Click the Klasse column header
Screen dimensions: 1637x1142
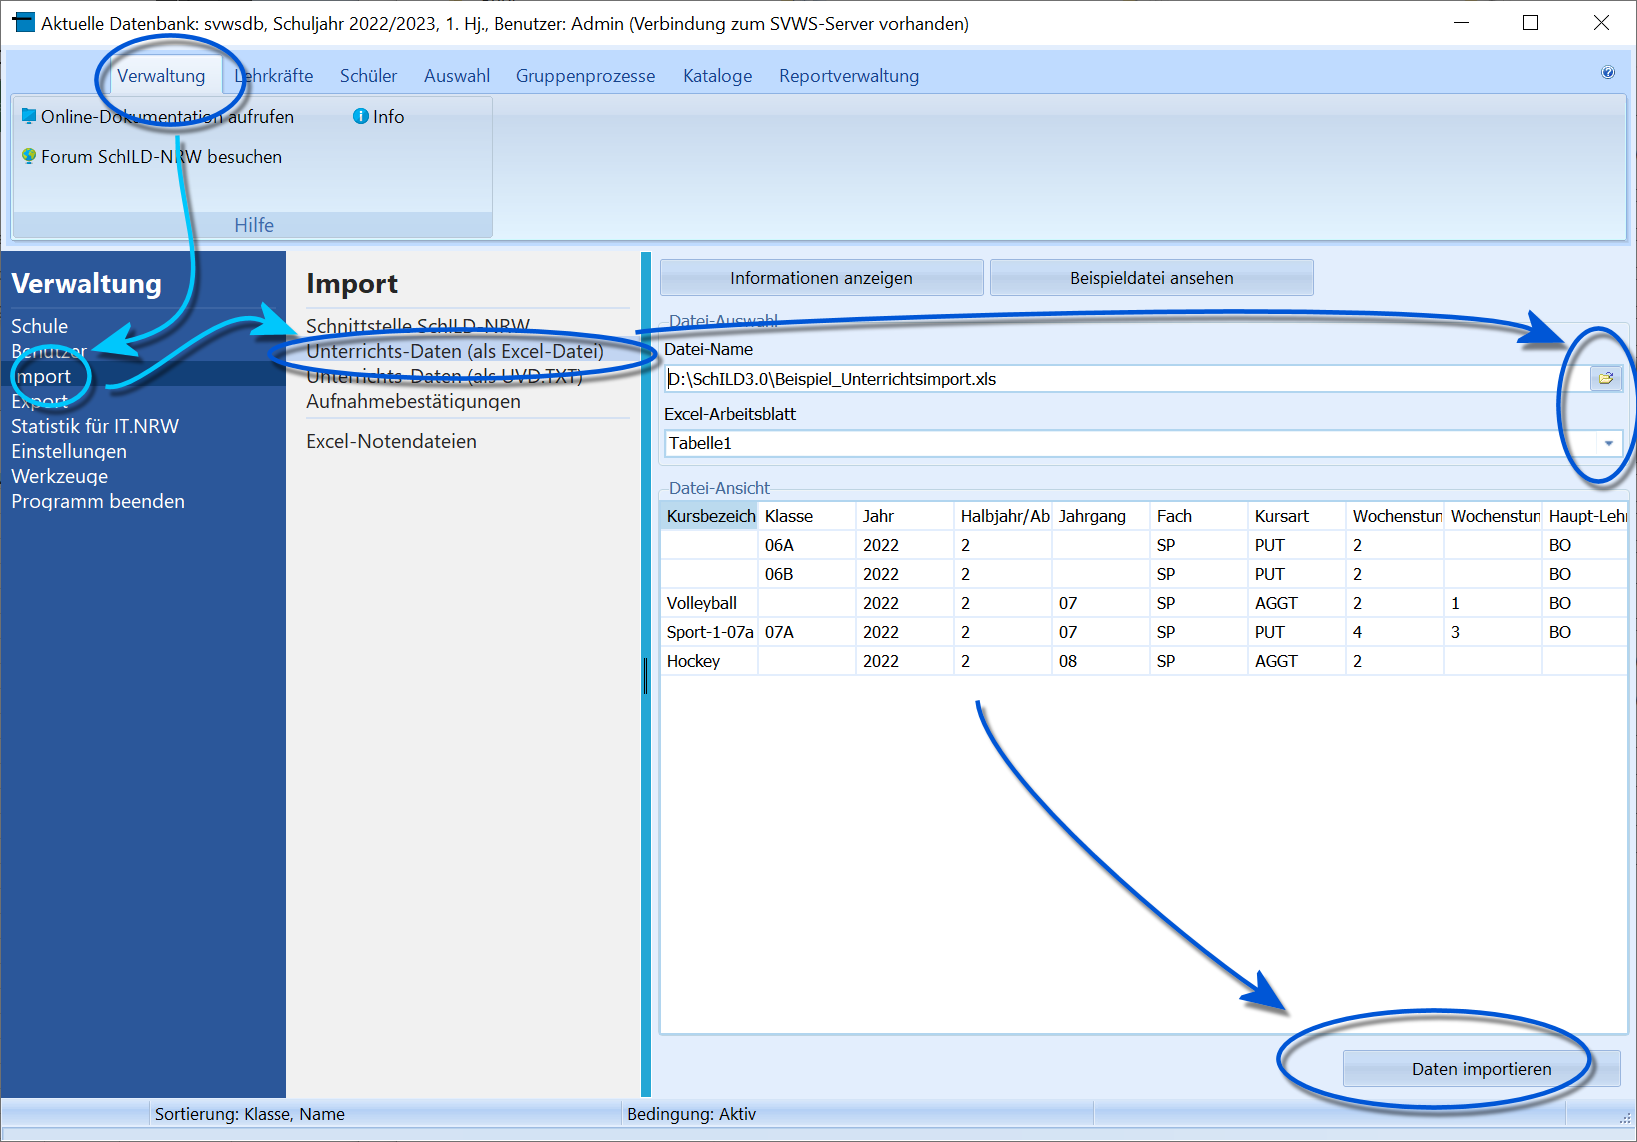pos(807,516)
